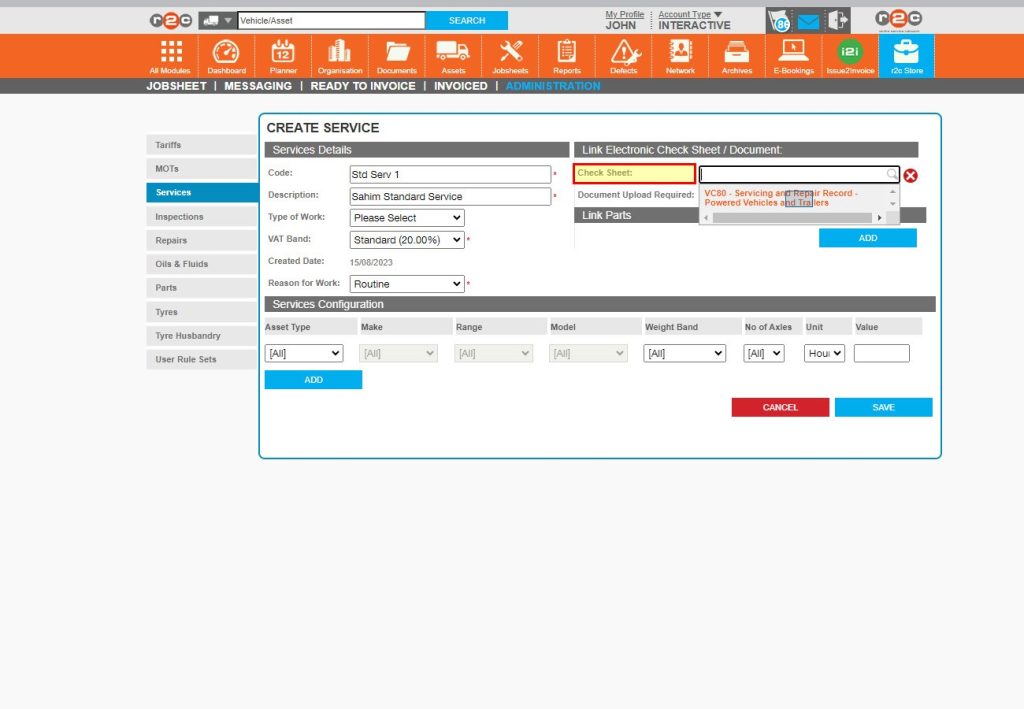This screenshot has height=709, width=1024.
Task: Click the suggestion list scroll-right arrow
Action: tap(879, 218)
